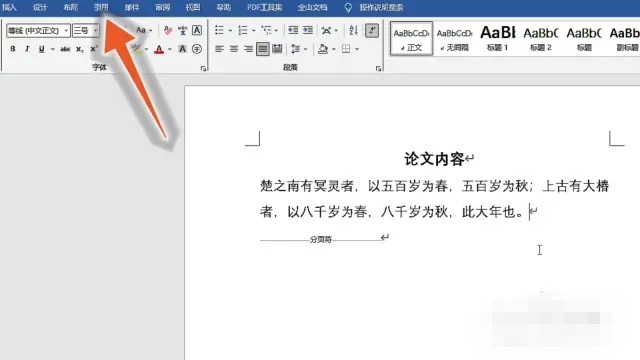Expand Aa change case dropdown
The height and width of the screenshot is (360, 640).
[150, 31]
